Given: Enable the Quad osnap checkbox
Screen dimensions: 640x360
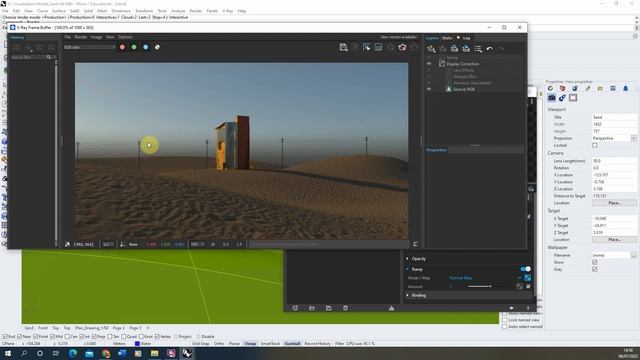Looking at the screenshot, I should [x=124, y=337].
